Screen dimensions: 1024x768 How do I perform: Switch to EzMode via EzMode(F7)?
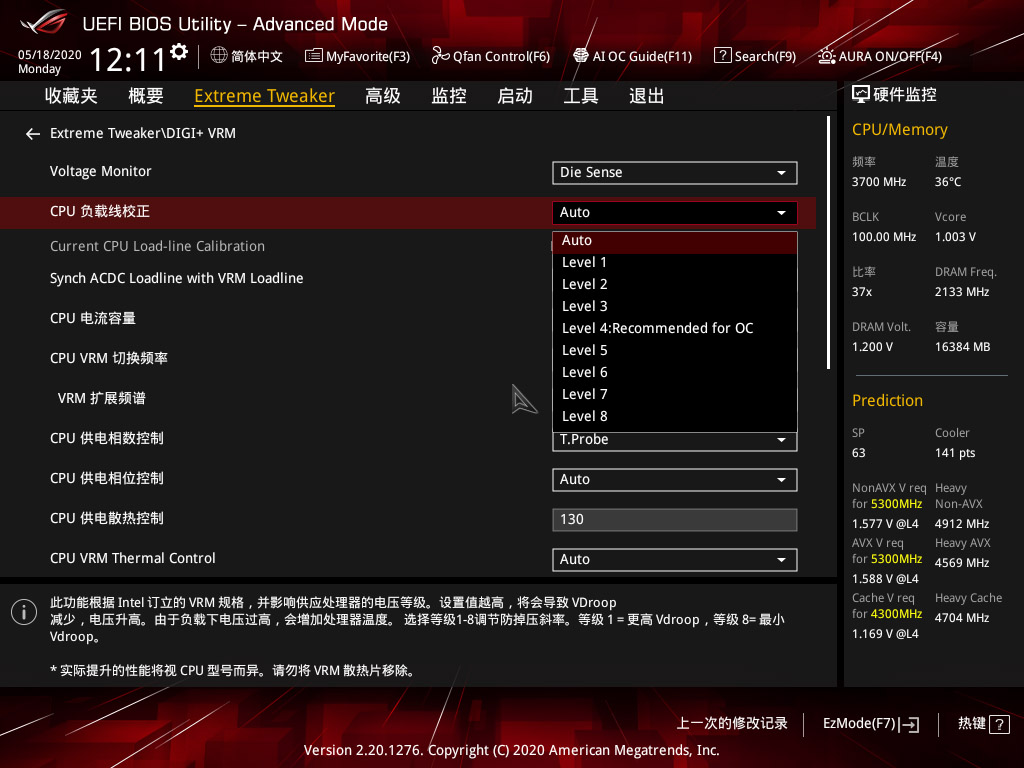click(x=869, y=723)
